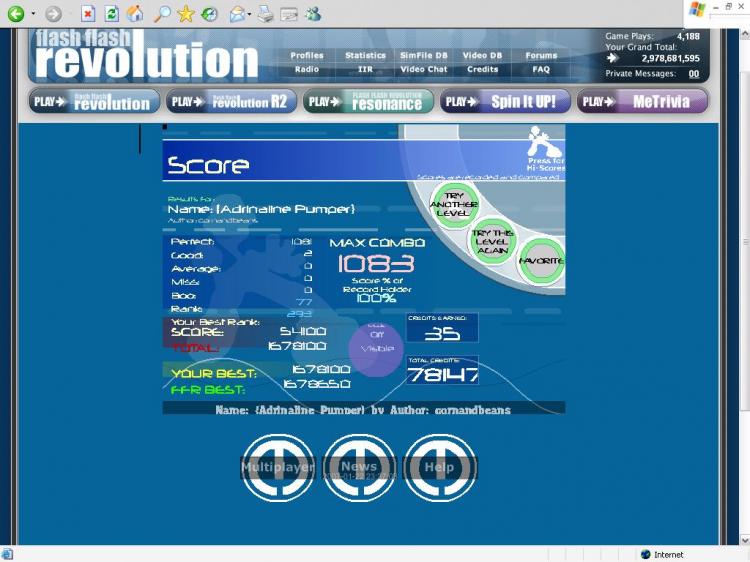This screenshot has height=562, width=750.
Task: Open the FAQ menu item
Action: tap(541, 69)
